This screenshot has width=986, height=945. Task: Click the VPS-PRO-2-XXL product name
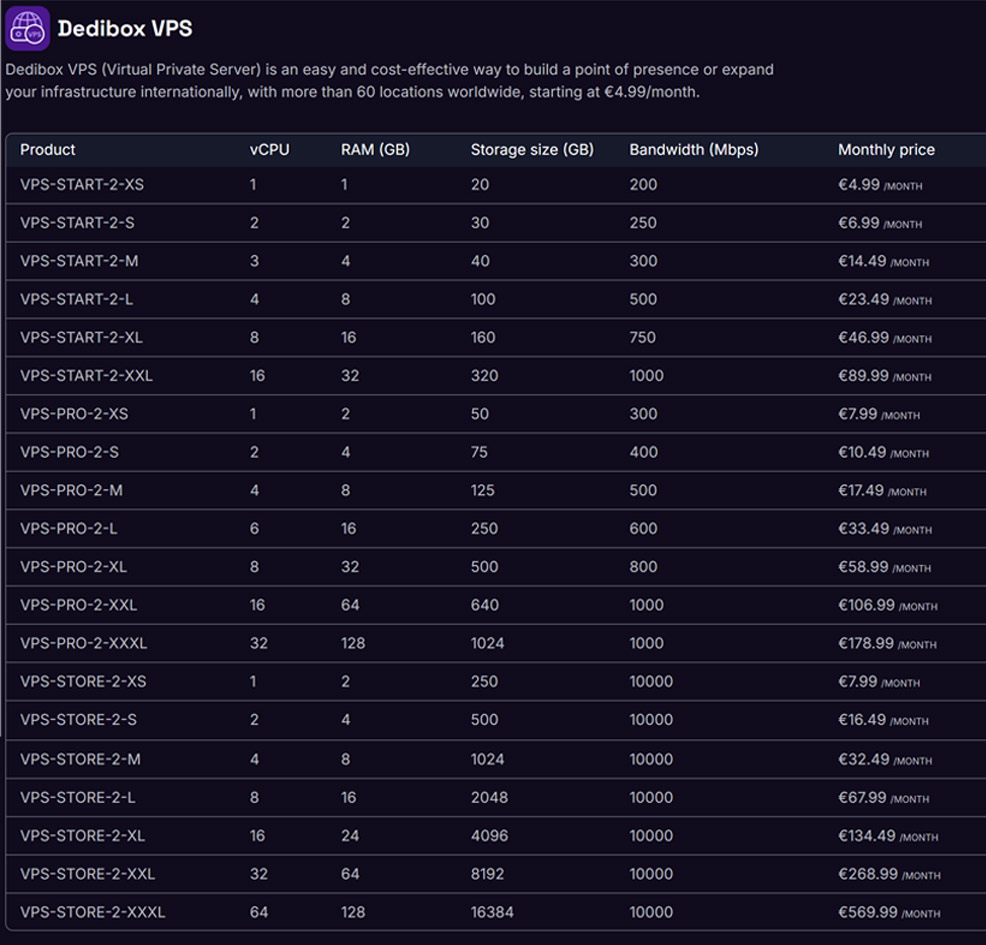tap(79, 605)
